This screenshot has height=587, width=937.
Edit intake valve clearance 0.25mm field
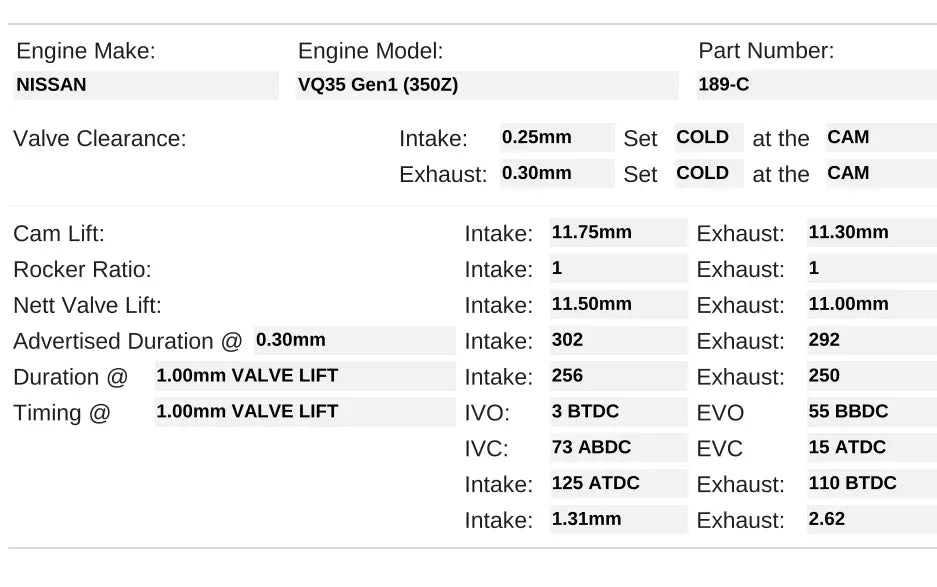click(x=557, y=138)
